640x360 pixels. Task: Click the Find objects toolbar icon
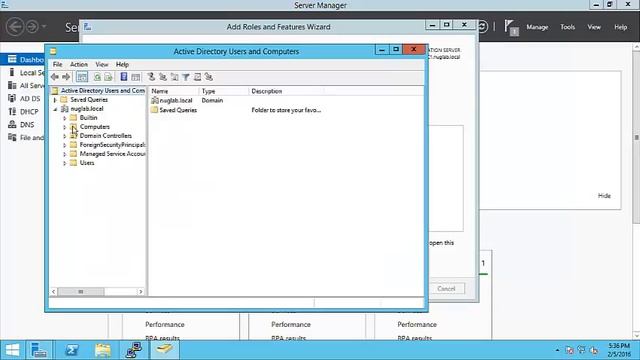(x=197, y=77)
